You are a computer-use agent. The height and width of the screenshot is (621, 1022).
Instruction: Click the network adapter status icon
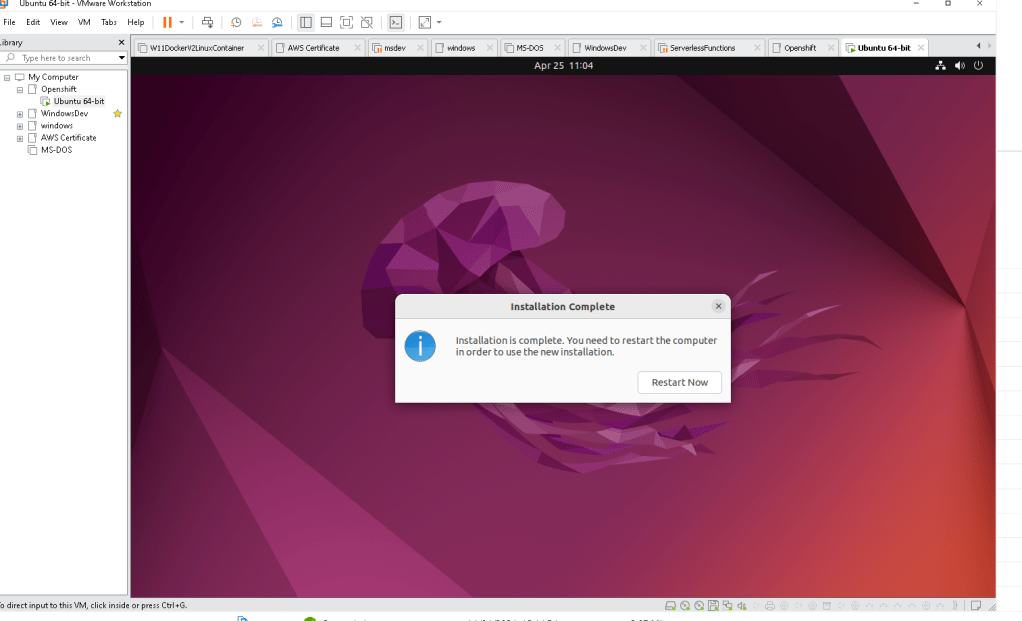click(727, 605)
